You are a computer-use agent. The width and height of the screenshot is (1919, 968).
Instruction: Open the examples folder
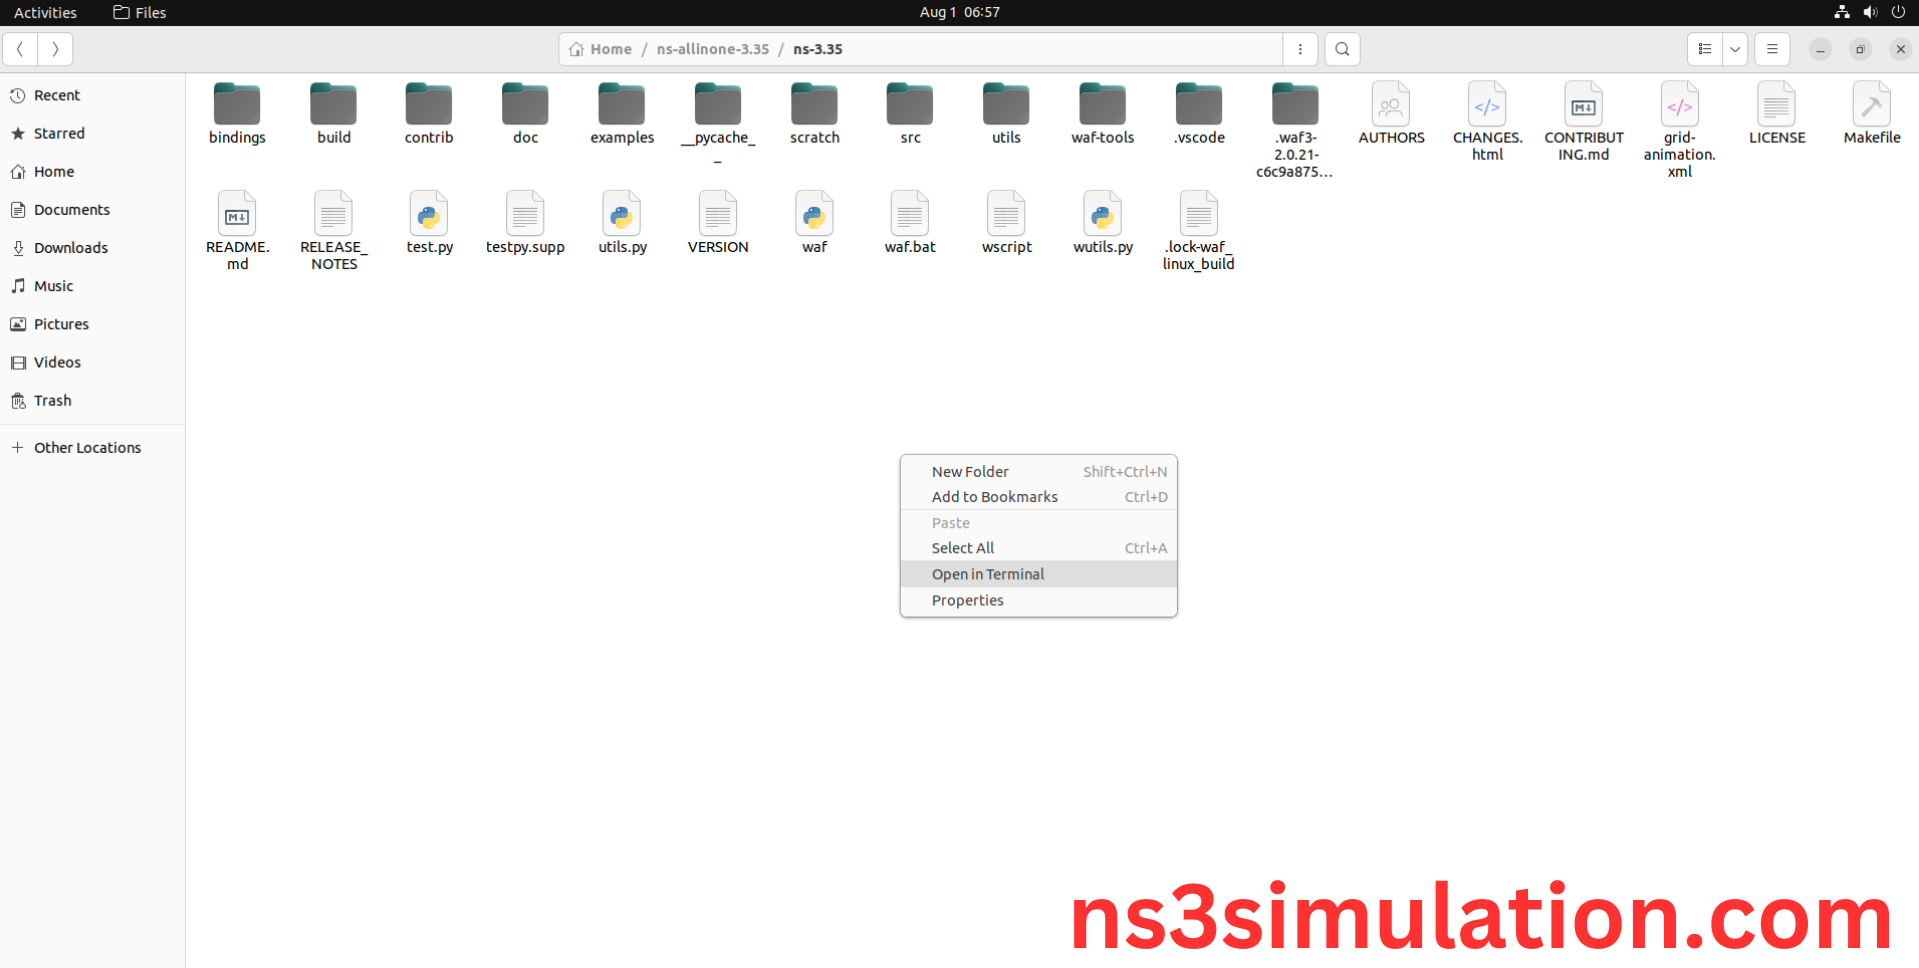pyautogui.click(x=622, y=106)
